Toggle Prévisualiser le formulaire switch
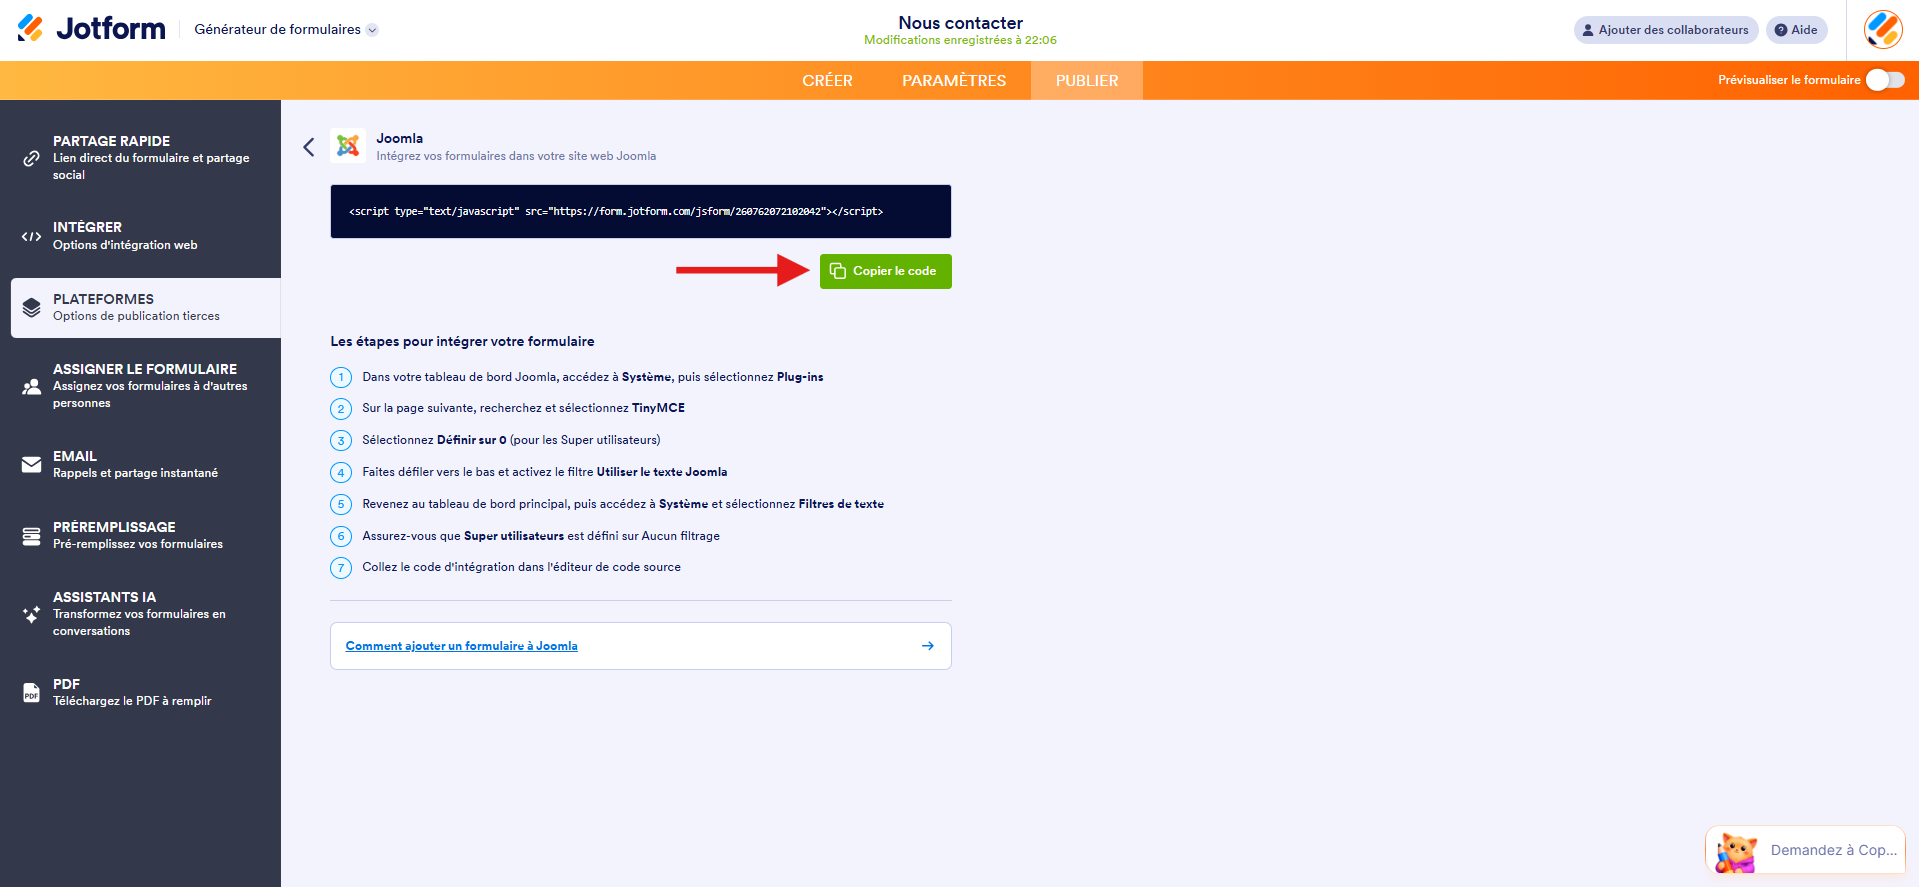This screenshot has width=1919, height=887. point(1885,80)
